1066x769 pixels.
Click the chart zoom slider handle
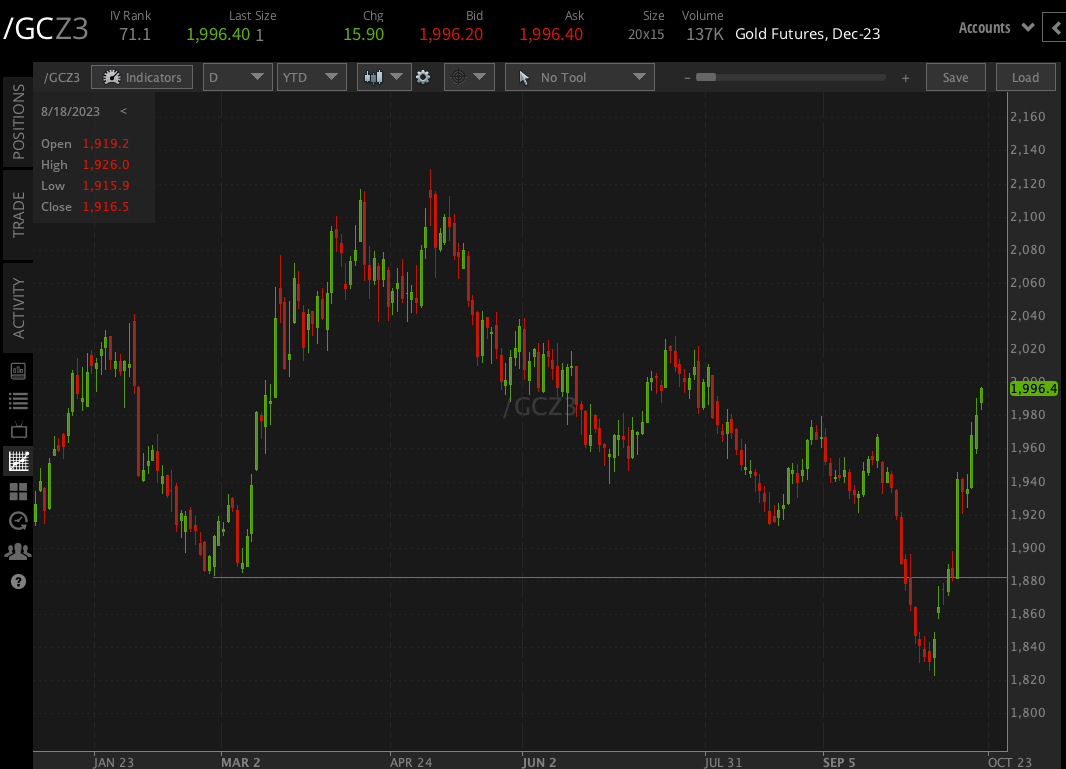706,78
